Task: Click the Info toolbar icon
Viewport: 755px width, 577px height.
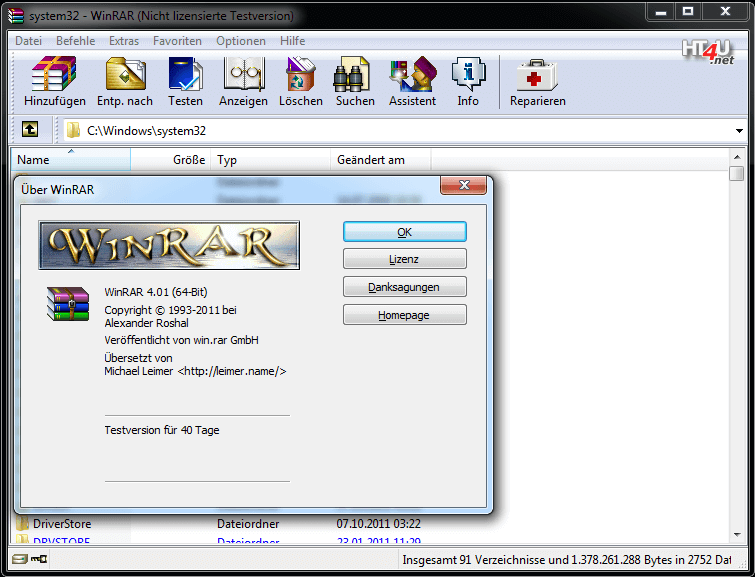Action: pyautogui.click(x=468, y=74)
